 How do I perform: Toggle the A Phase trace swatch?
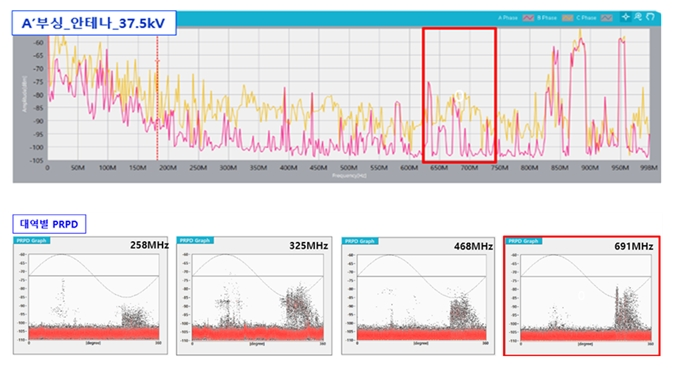pyautogui.click(x=527, y=18)
